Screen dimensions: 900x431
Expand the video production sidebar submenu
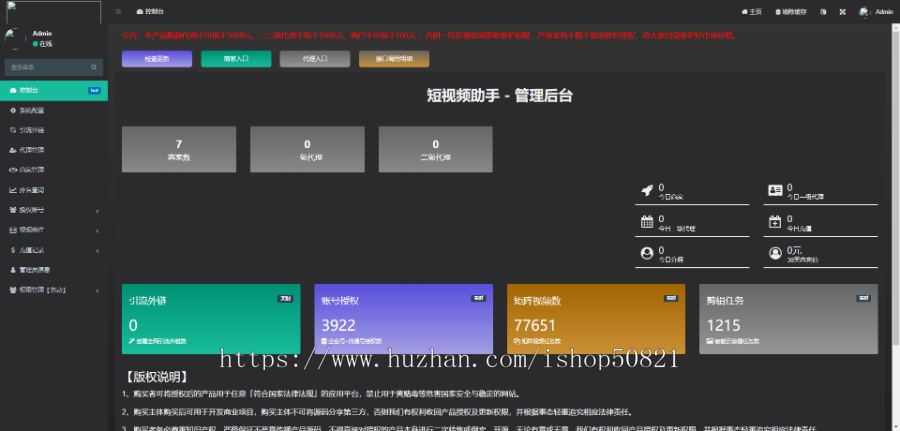tap(54, 230)
